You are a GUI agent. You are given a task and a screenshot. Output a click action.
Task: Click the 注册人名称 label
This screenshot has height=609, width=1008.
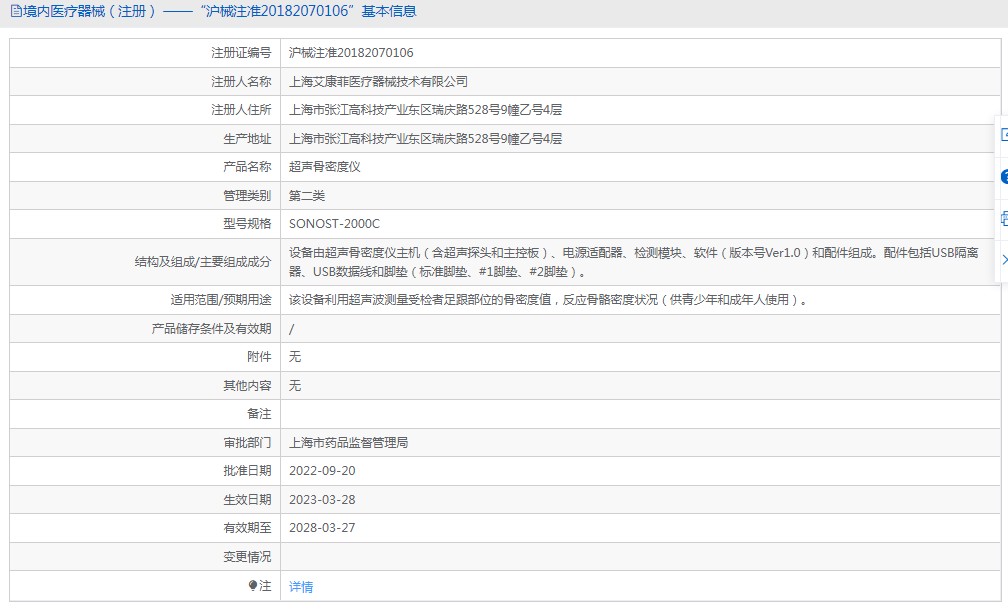[241, 82]
